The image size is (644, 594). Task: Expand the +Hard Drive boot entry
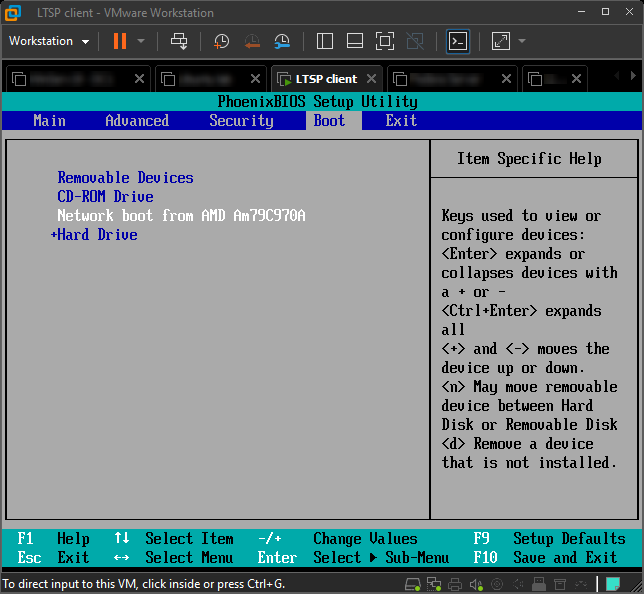94,235
